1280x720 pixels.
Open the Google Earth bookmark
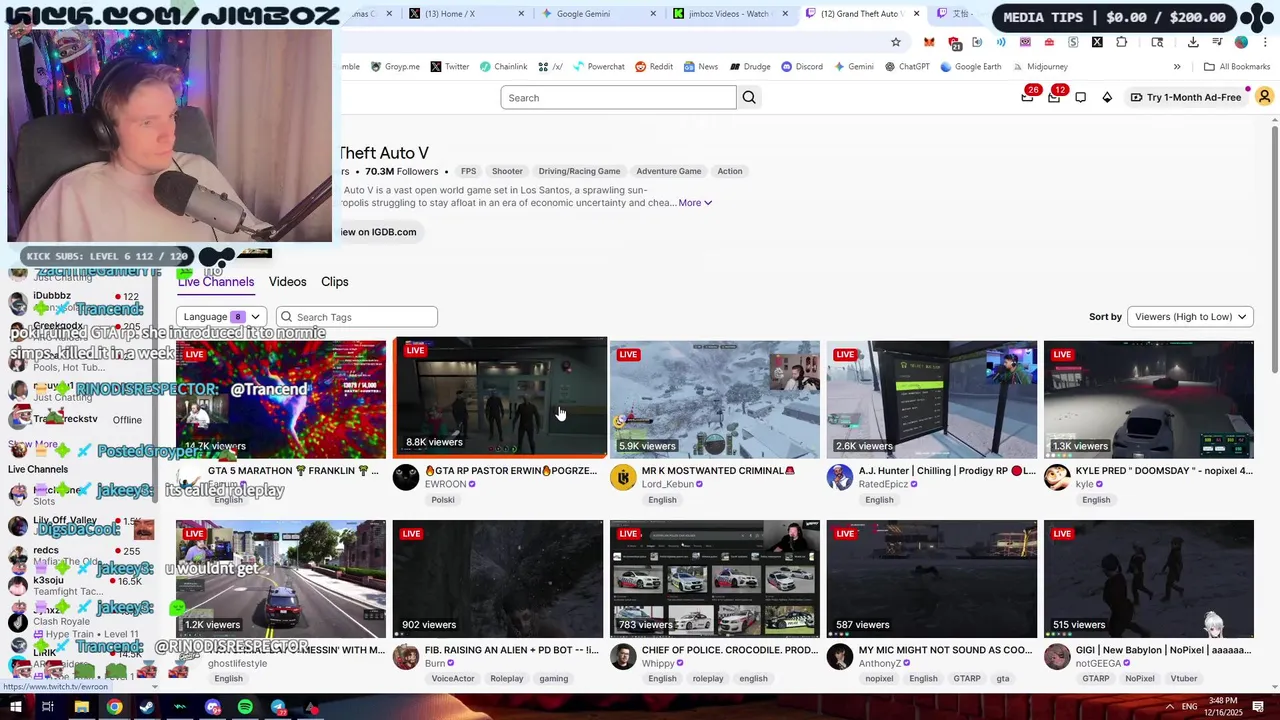pos(970,67)
